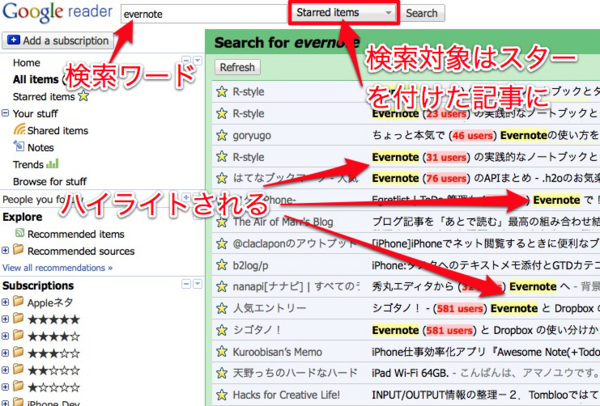Expand the Appleネタ folder
The image size is (600, 406).
[x=5, y=302]
